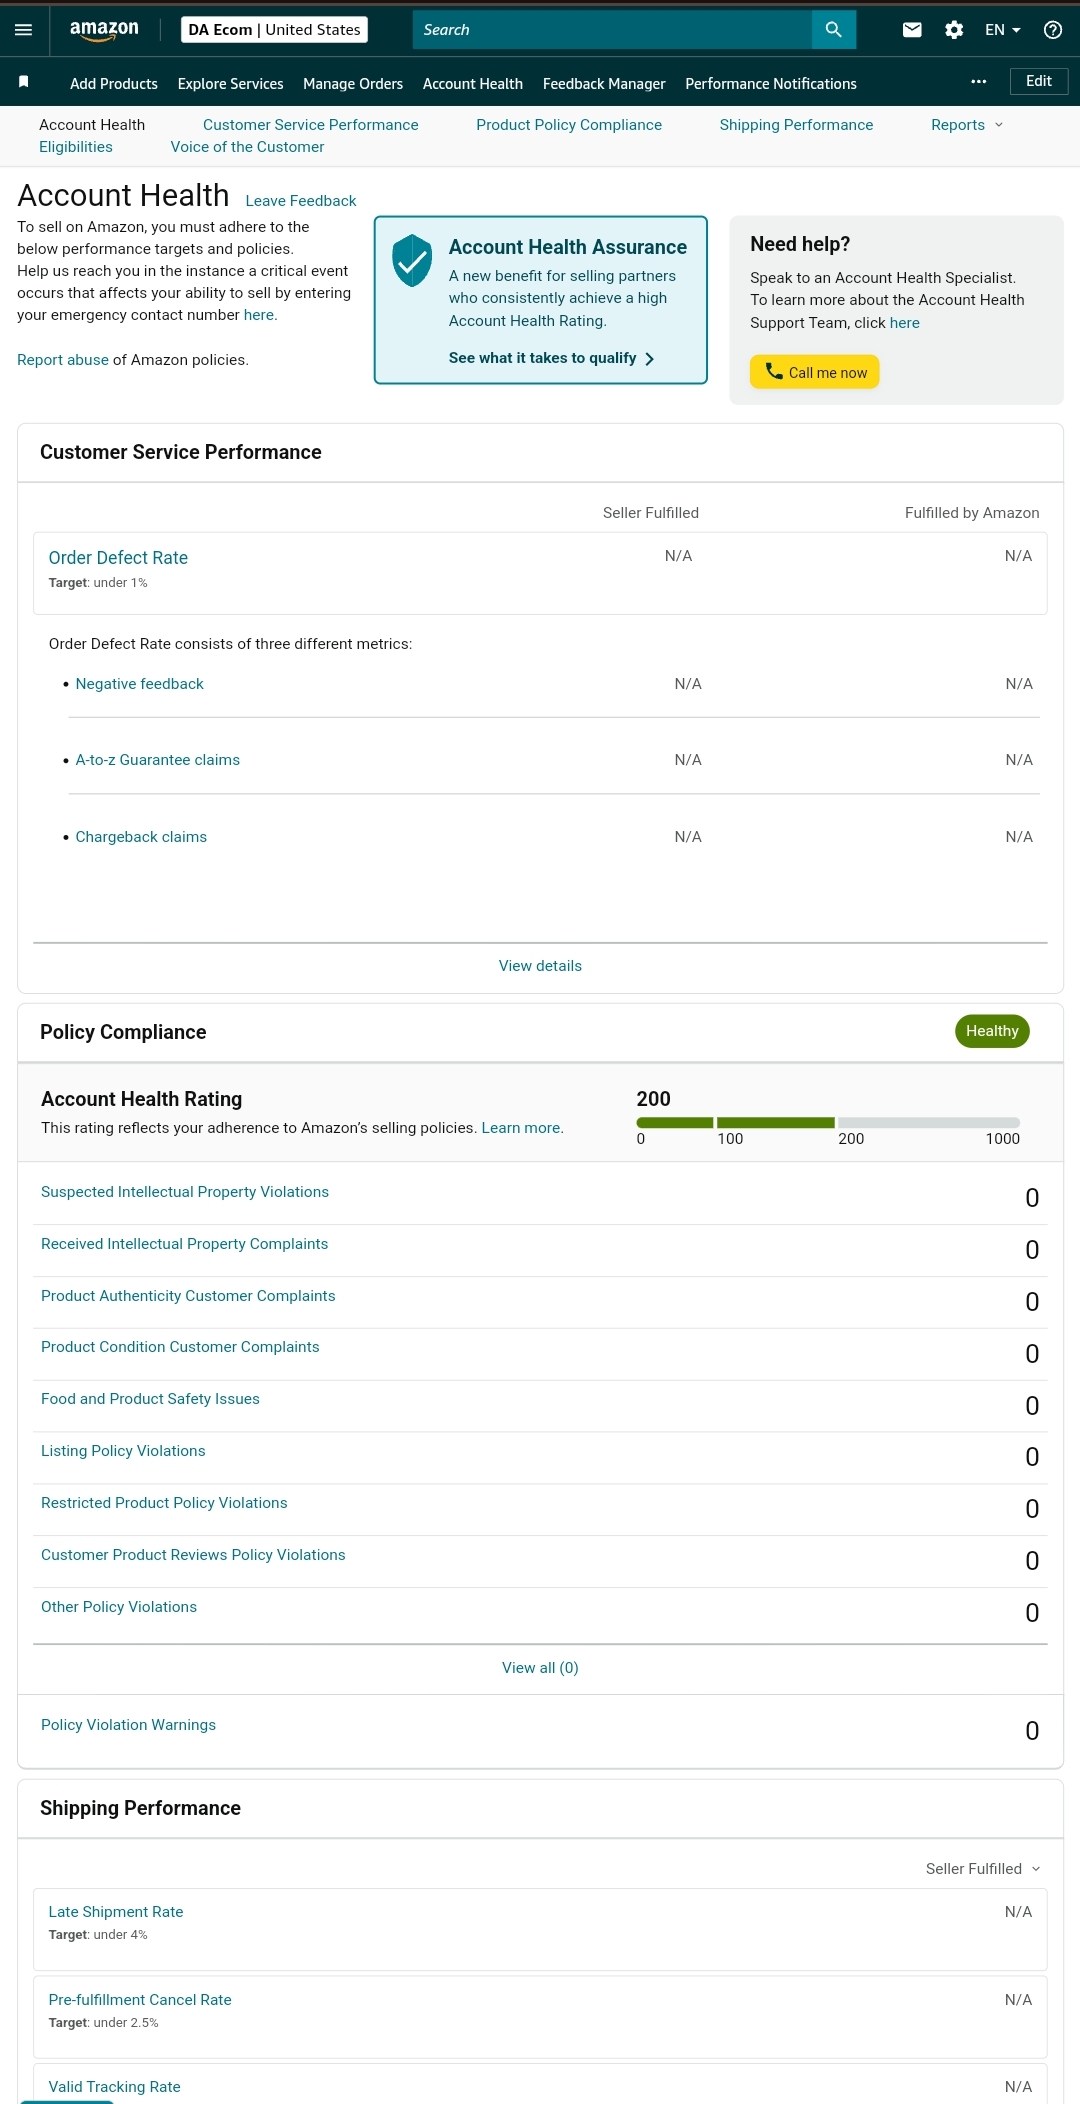
Task: Click View details link
Action: (540, 966)
